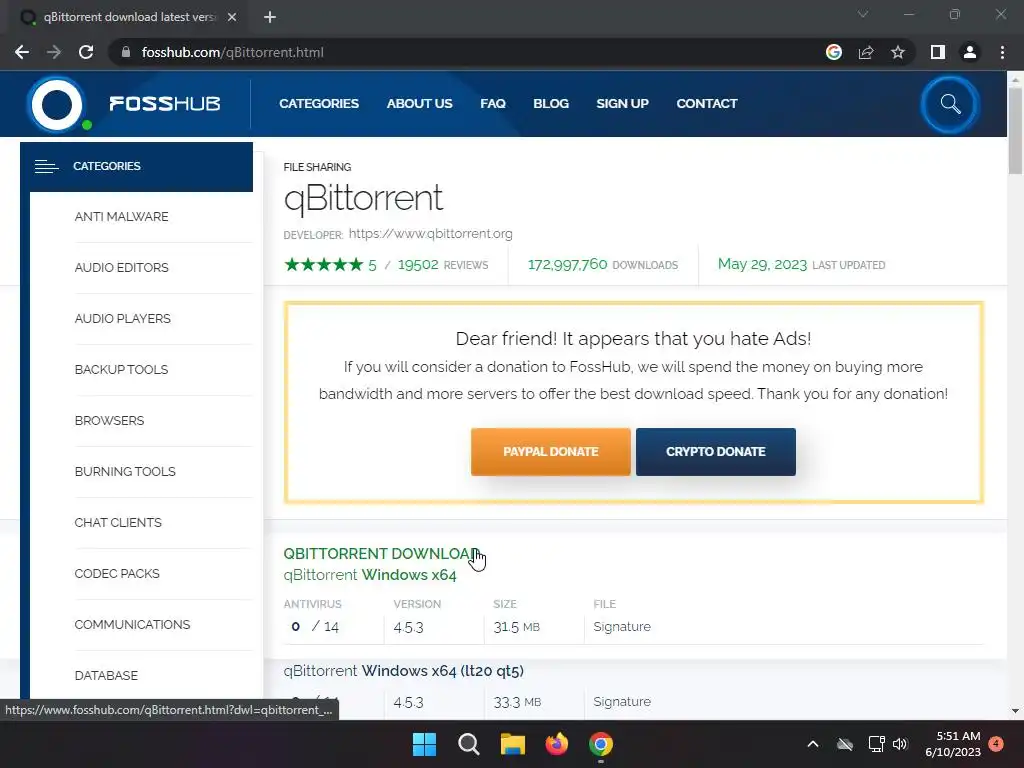Open the BROWSERS category

tap(110, 421)
